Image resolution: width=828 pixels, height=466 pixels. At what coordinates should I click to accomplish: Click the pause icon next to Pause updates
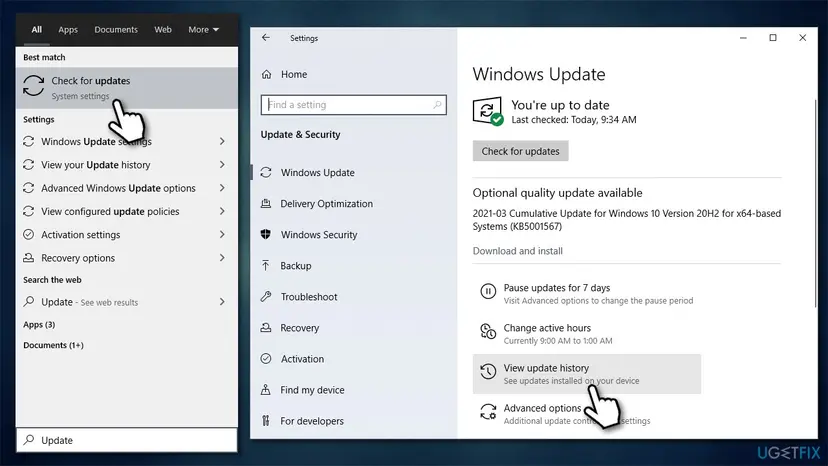point(488,291)
